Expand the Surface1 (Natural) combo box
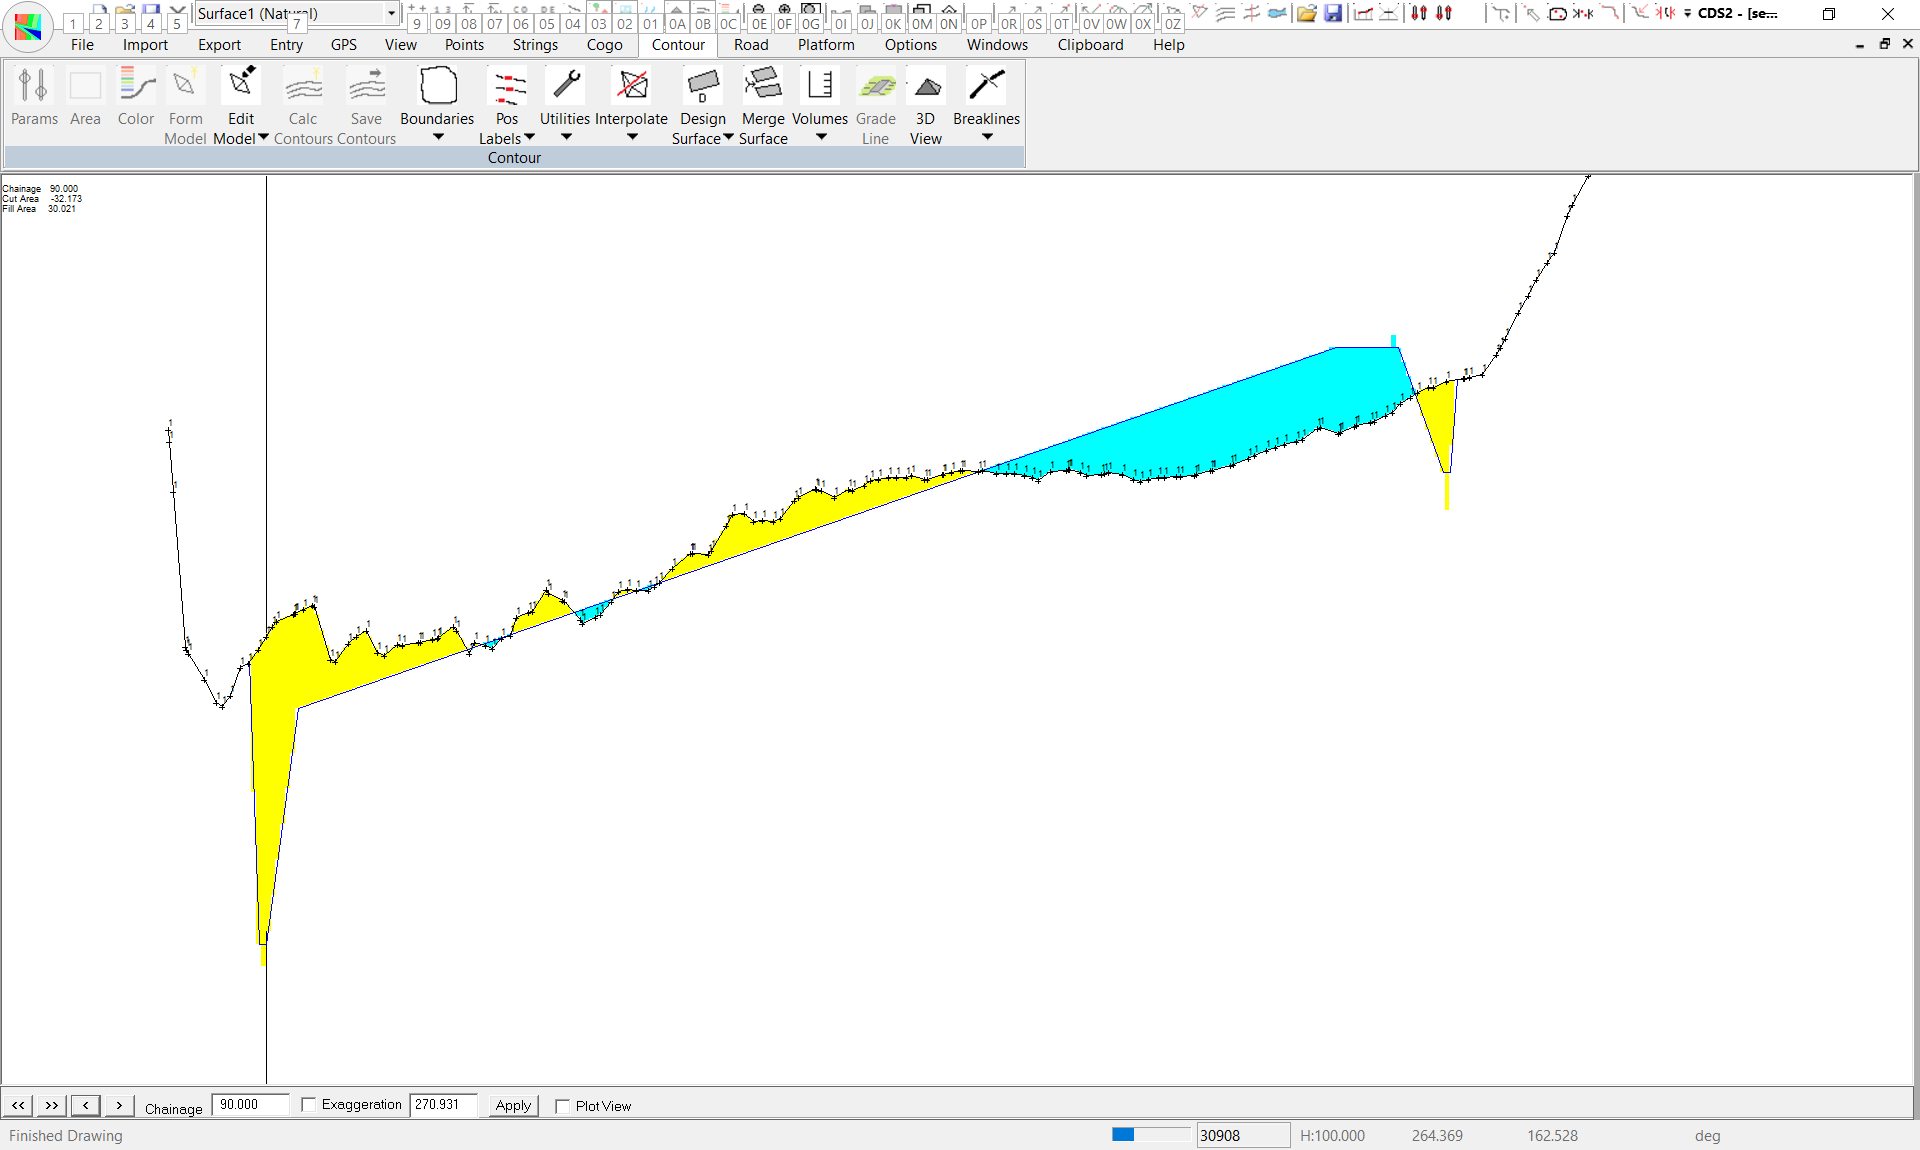Screen dimensions: 1920x1150 point(391,13)
